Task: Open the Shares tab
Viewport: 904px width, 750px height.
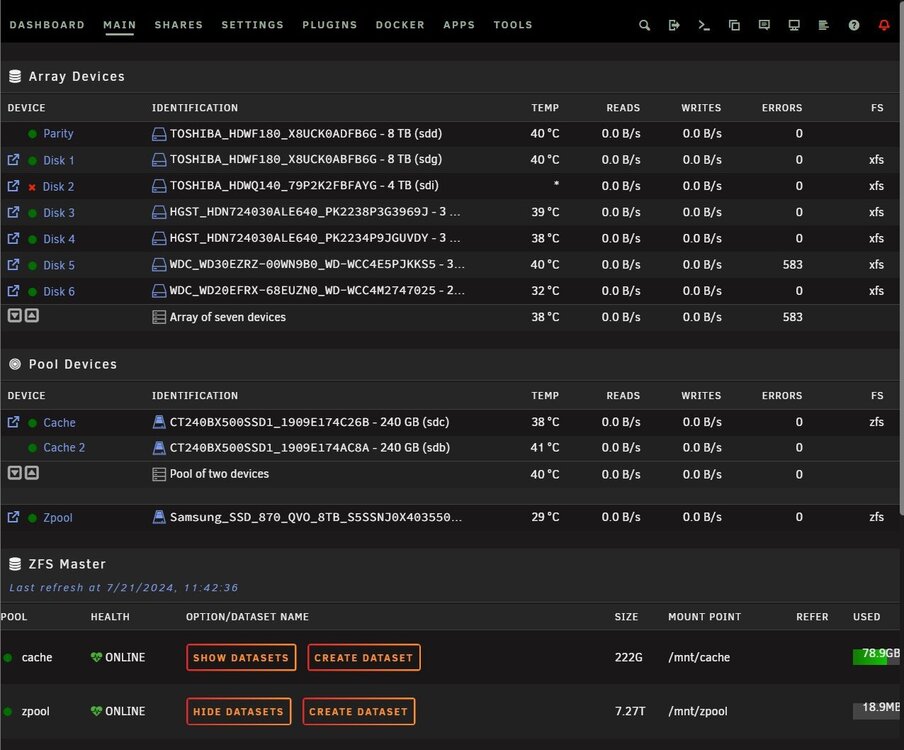Action: pyautogui.click(x=179, y=25)
